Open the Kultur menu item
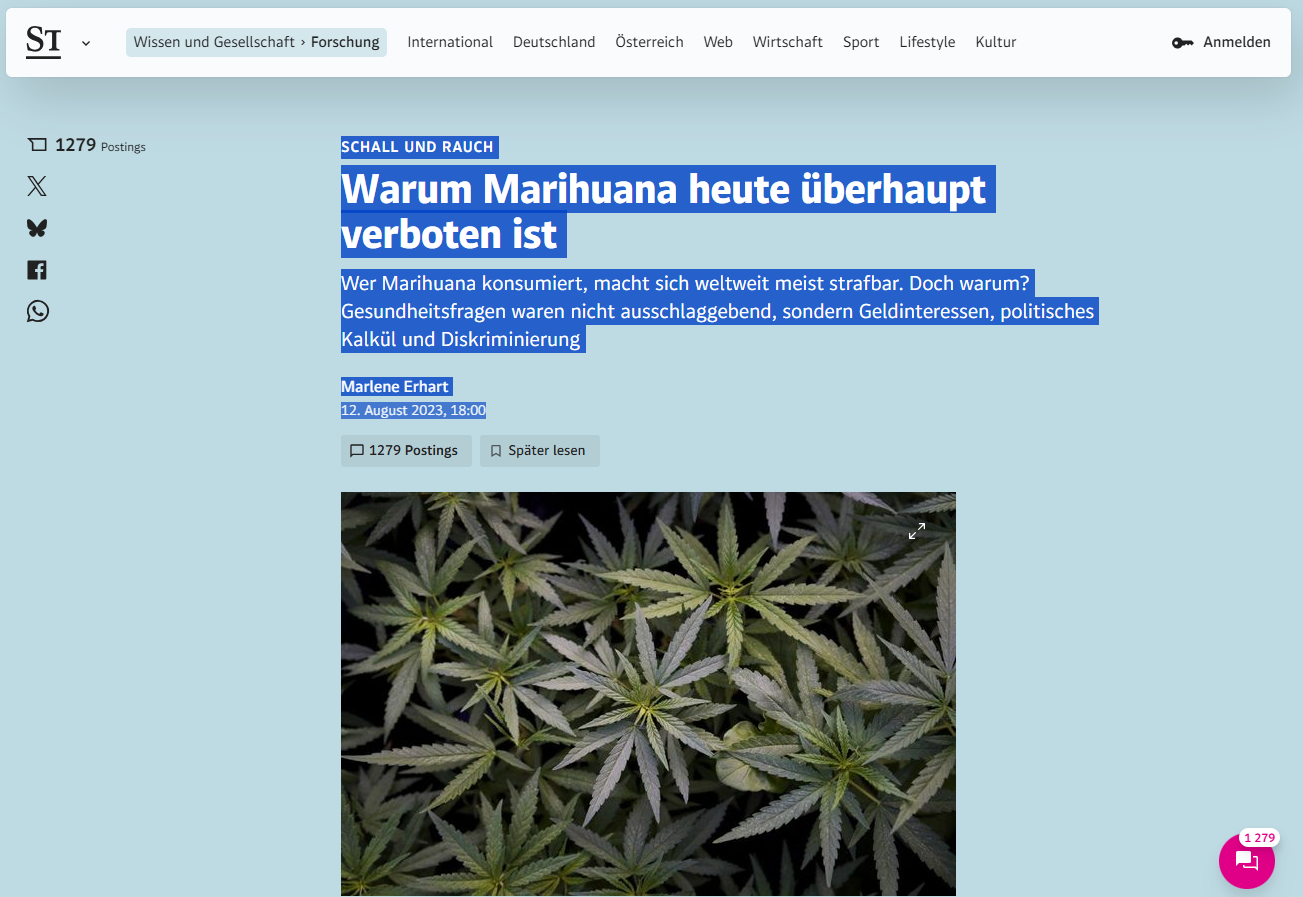Viewport: 1303px width, 897px height. click(996, 42)
